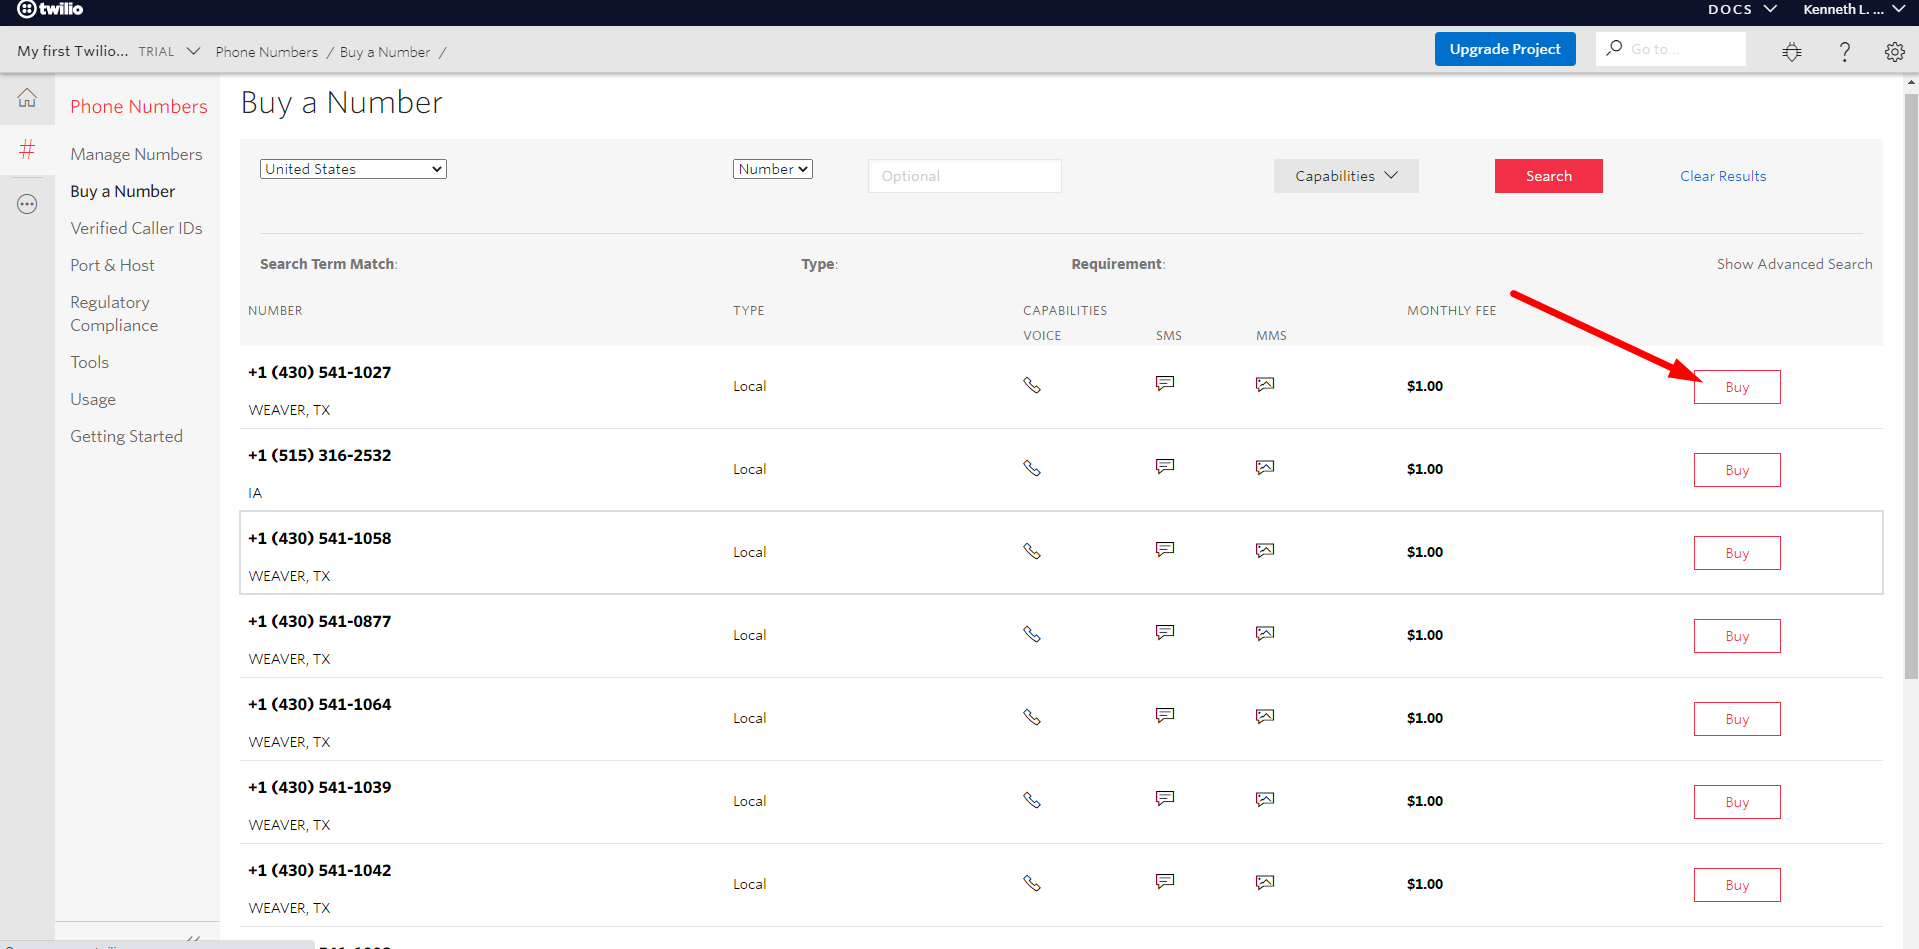Click SMS icon for +1 (430) 541-1058
1919x949 pixels.
(1165, 550)
